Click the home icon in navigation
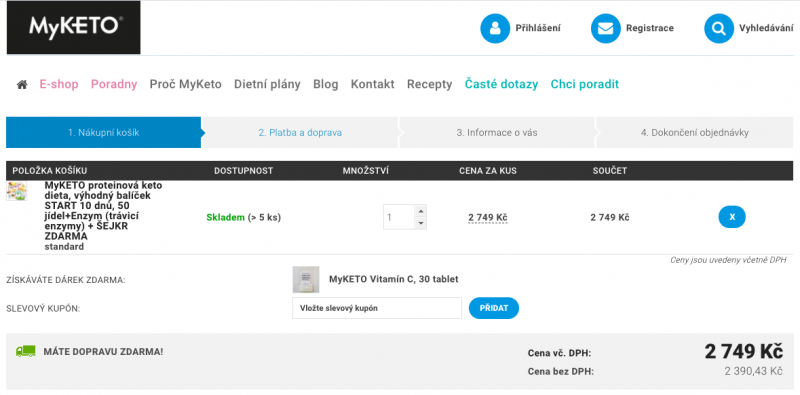Image resolution: width=800 pixels, height=395 pixels. pos(22,85)
